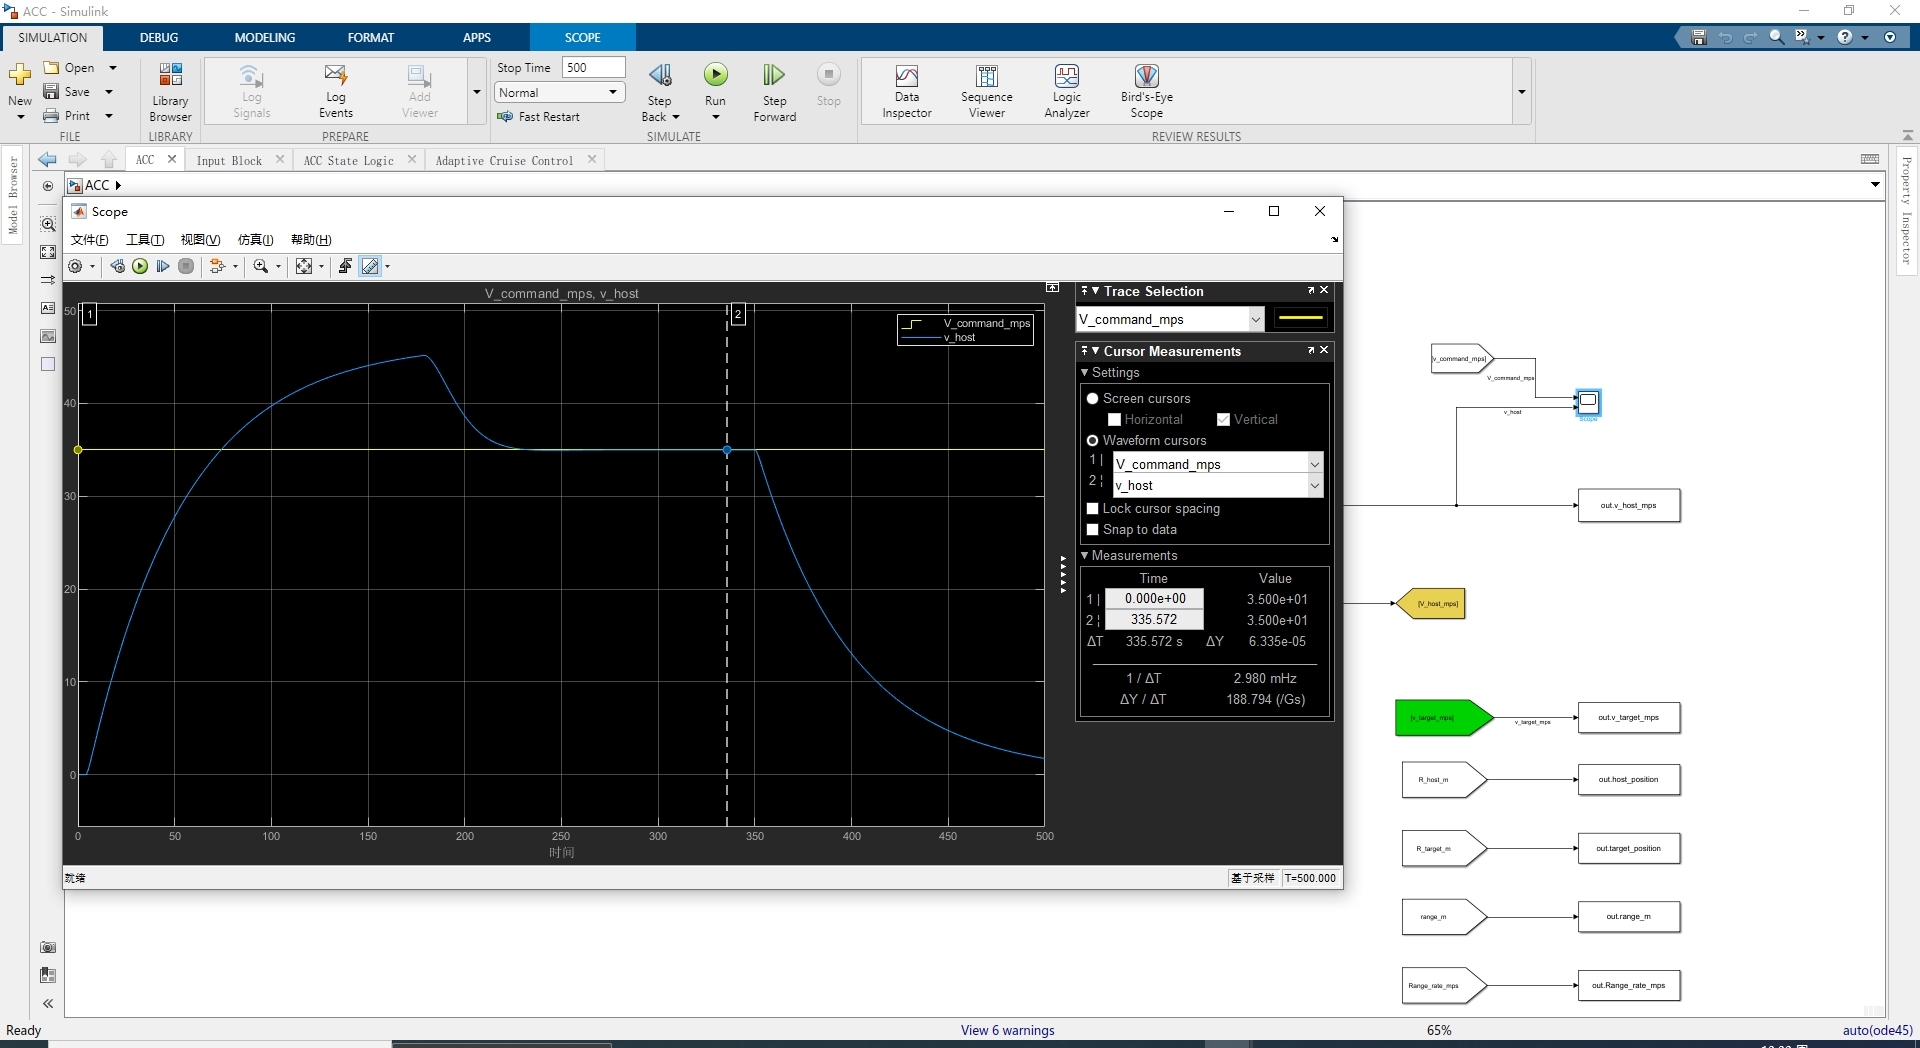This screenshot has height=1048, width=1920.
Task: Click screenshot camera icon at palette bottom
Action: tap(48, 947)
